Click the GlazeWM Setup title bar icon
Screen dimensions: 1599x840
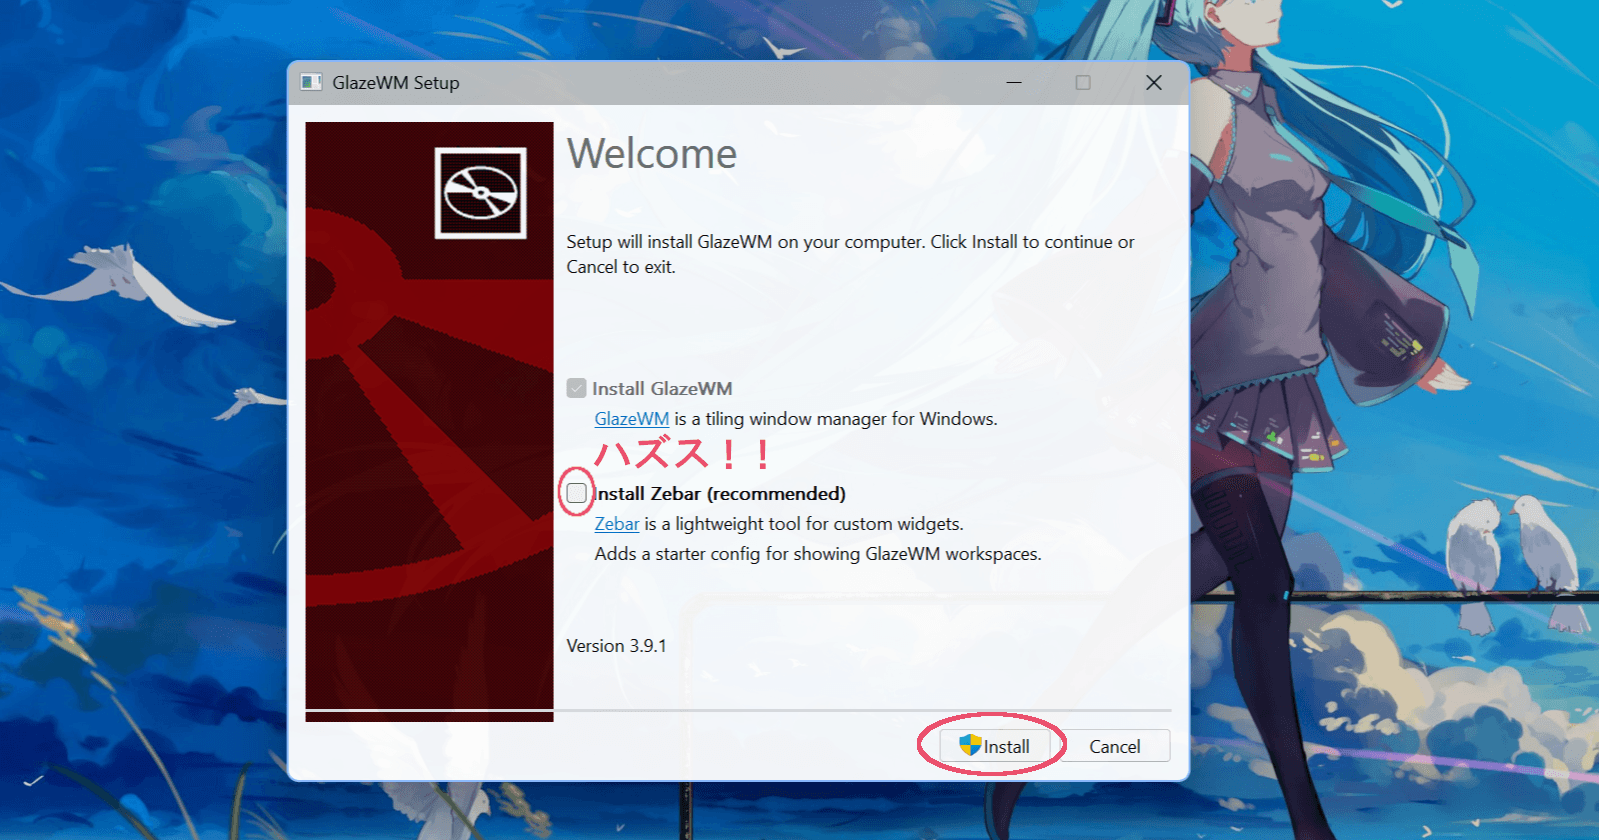pos(311,82)
